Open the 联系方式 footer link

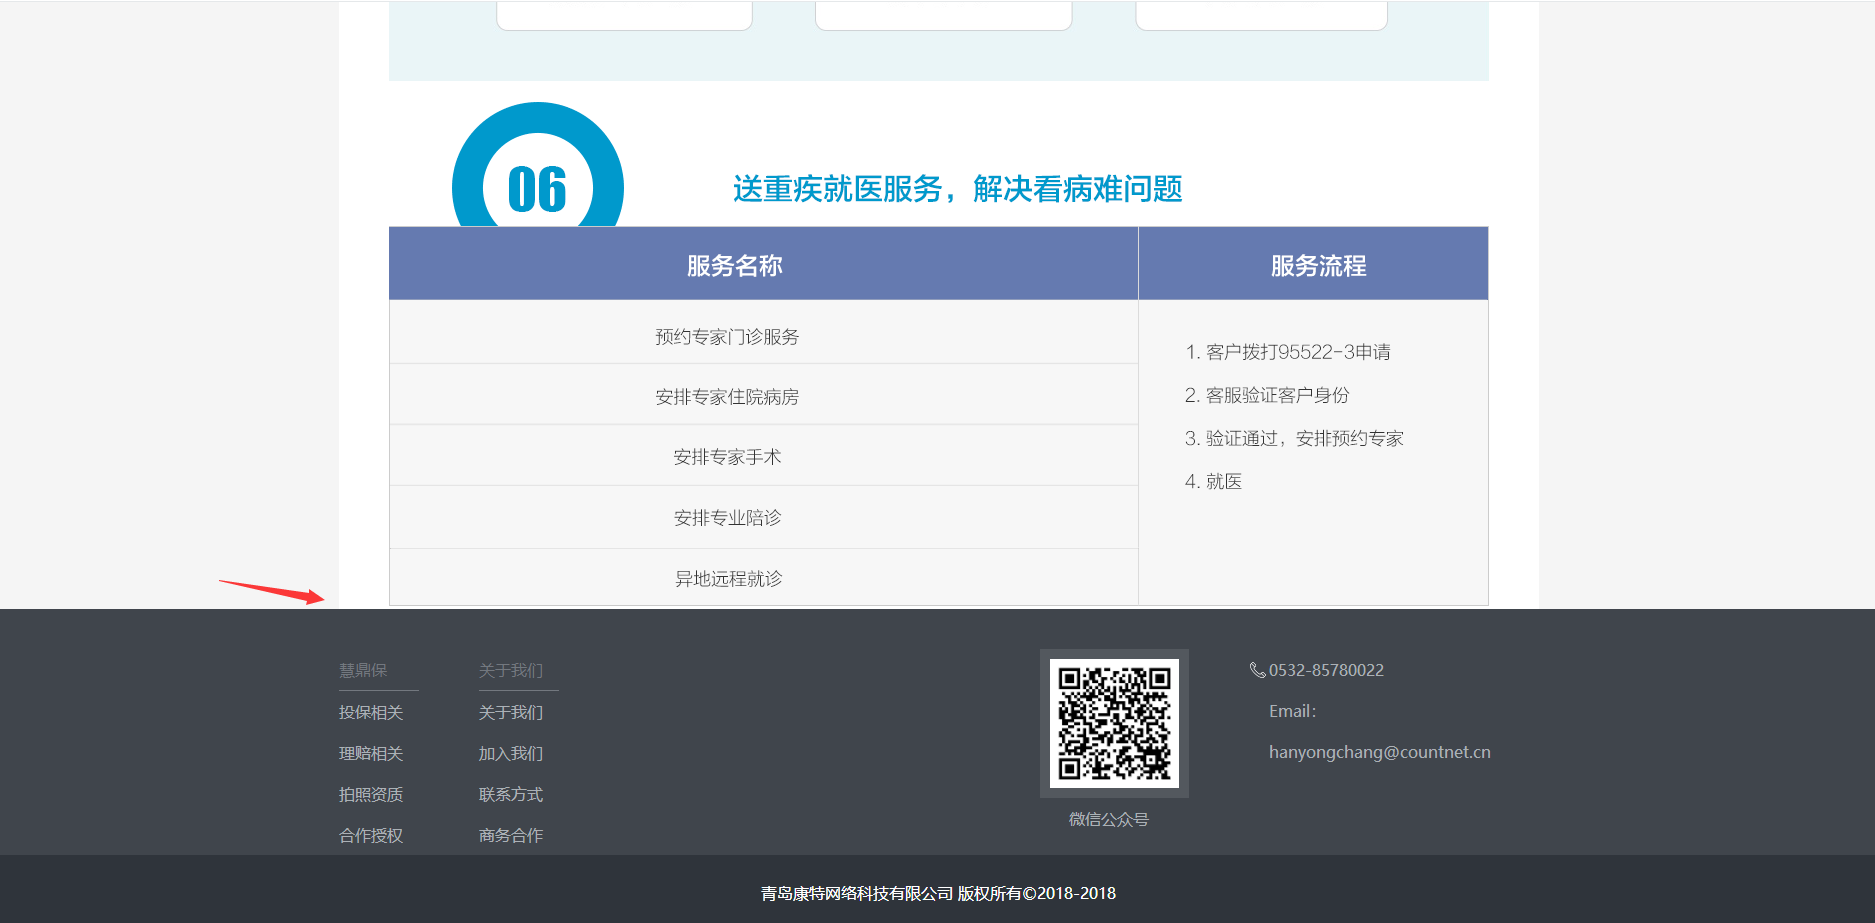[511, 794]
